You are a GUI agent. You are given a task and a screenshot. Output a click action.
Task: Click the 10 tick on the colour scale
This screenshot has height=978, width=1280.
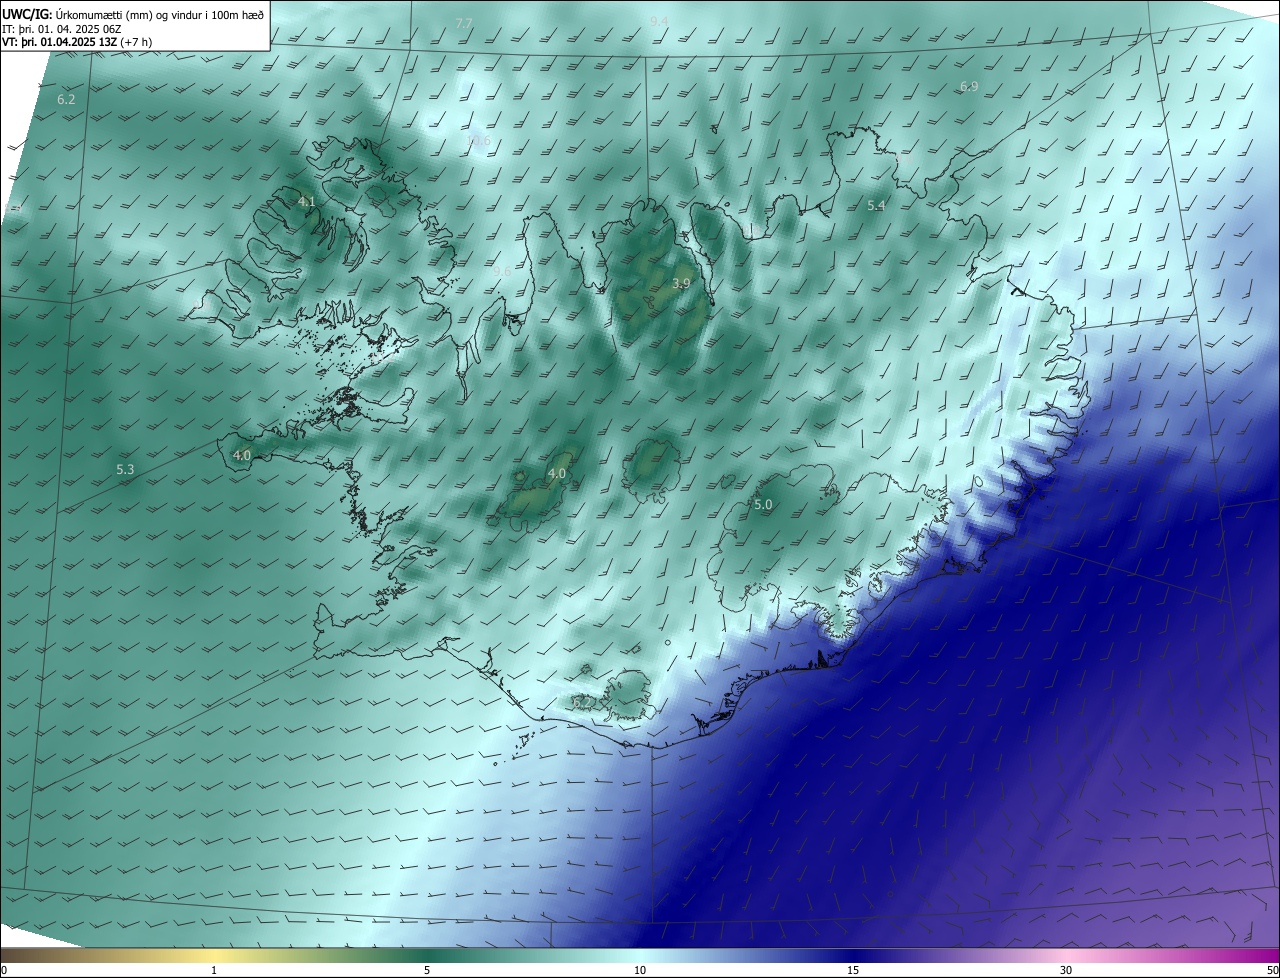640,970
